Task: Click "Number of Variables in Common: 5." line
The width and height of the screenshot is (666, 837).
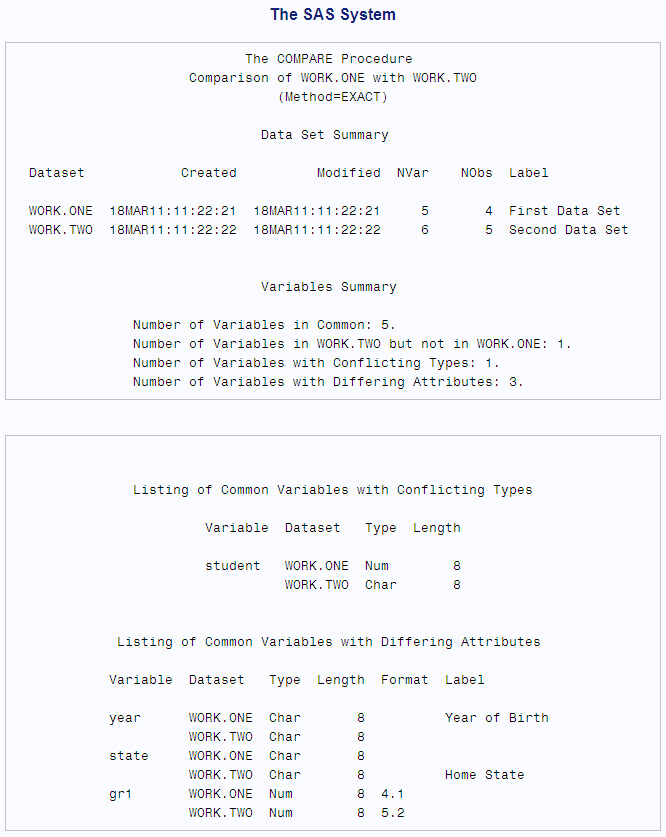Action: (x=264, y=325)
